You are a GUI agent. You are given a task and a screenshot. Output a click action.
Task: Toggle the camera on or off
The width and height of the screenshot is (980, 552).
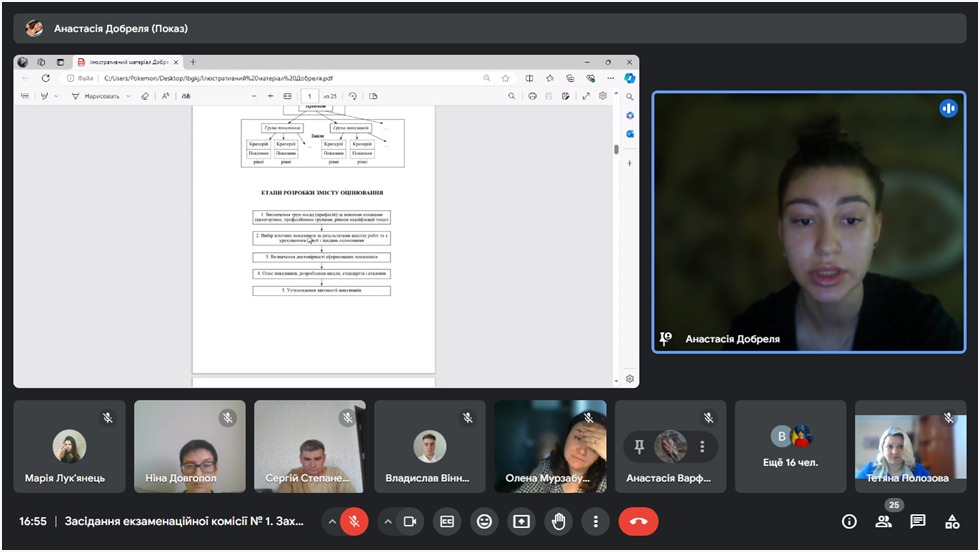[409, 521]
